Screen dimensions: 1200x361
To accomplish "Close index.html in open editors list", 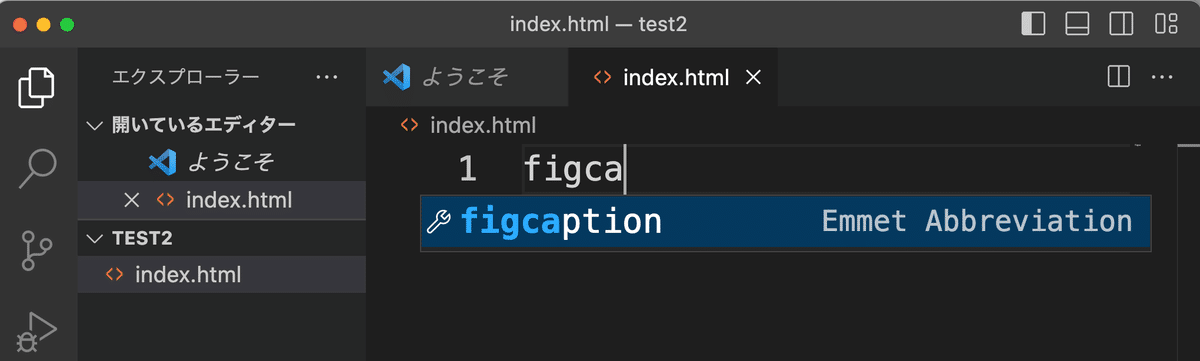I will pos(130,200).
